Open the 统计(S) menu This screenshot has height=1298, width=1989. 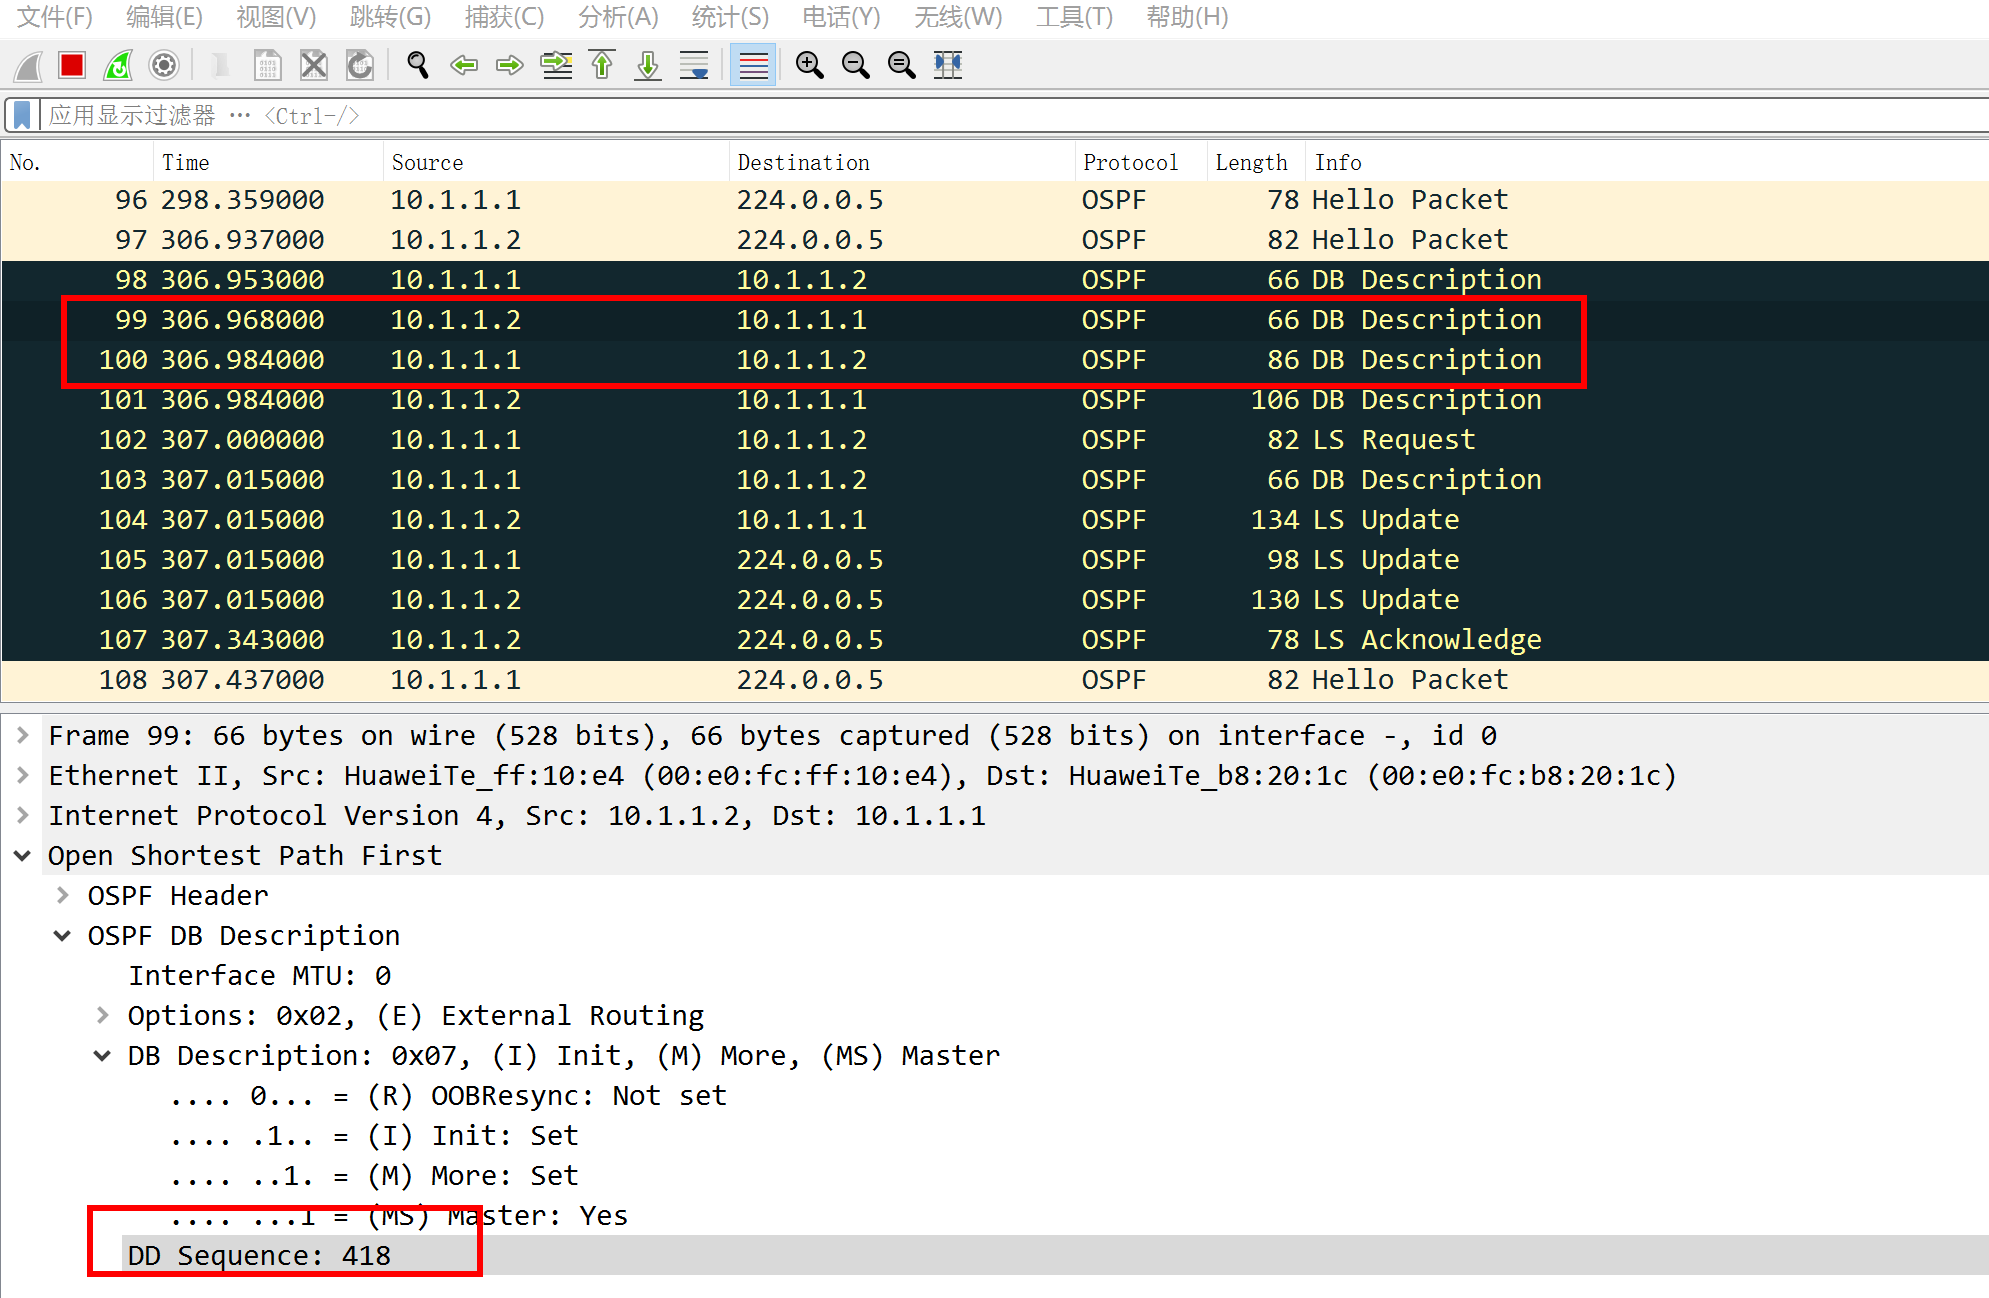[x=730, y=17]
